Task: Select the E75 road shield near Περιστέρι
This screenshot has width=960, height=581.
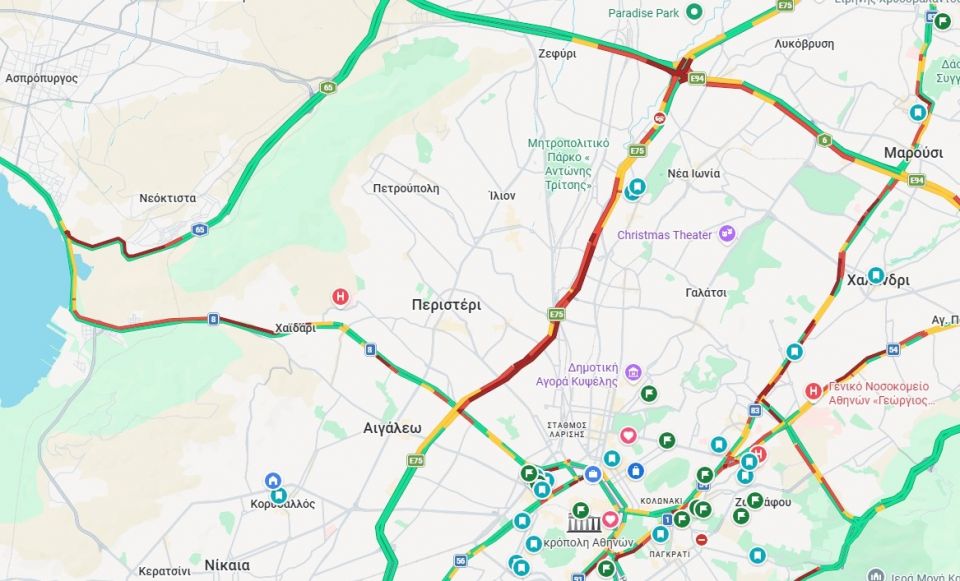Action: pos(556,314)
